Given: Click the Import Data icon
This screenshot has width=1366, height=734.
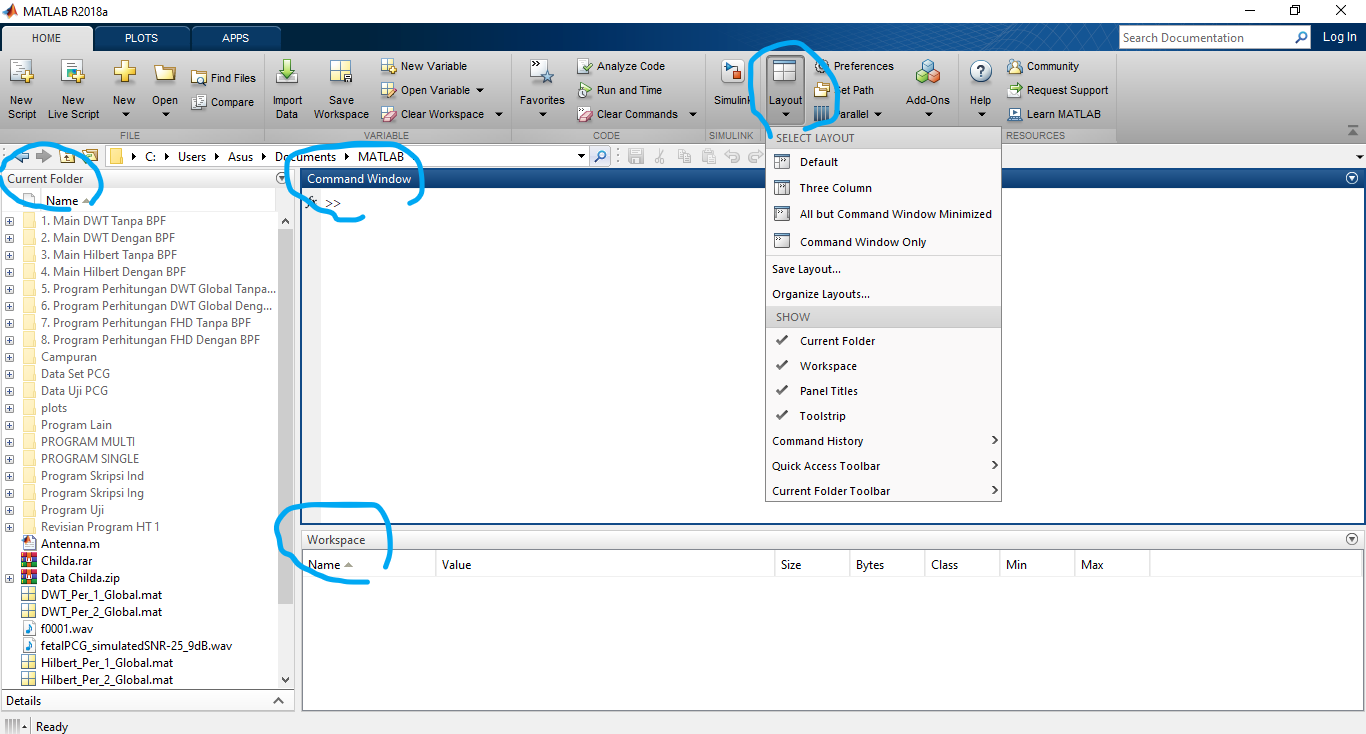Looking at the screenshot, I should 287,73.
